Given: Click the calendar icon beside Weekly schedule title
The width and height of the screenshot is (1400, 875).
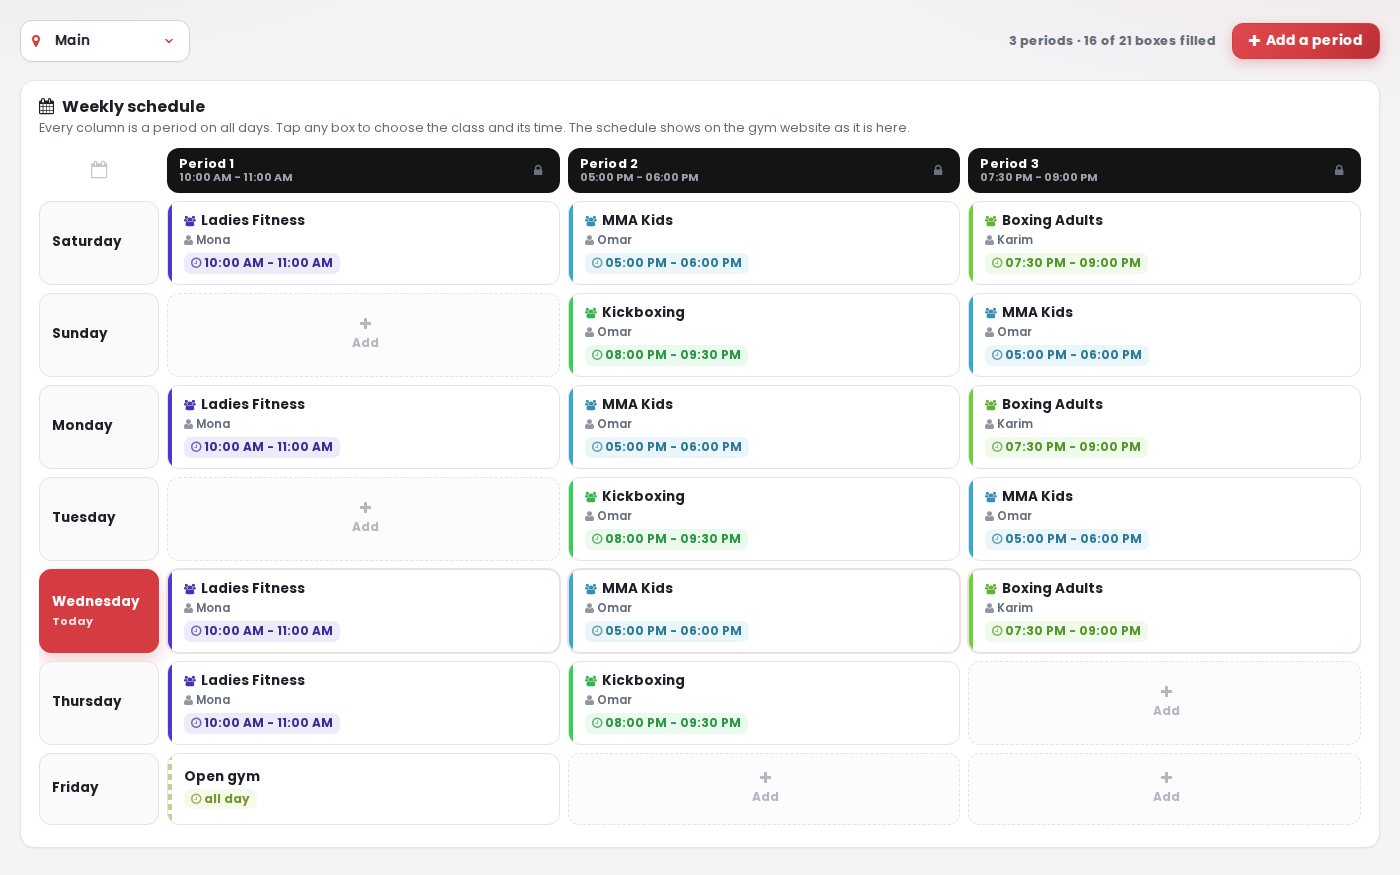Looking at the screenshot, I should coord(47,106).
